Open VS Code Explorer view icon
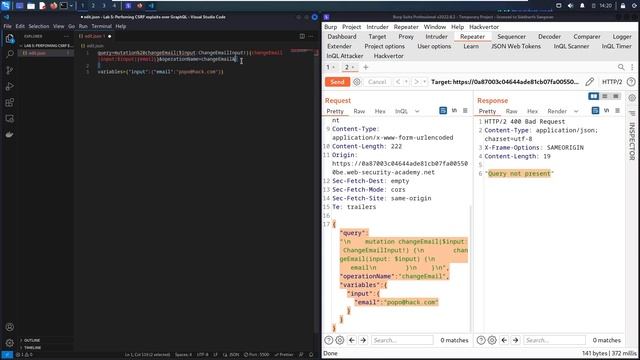Image resolution: width=640 pixels, height=360 pixels. 10,39
